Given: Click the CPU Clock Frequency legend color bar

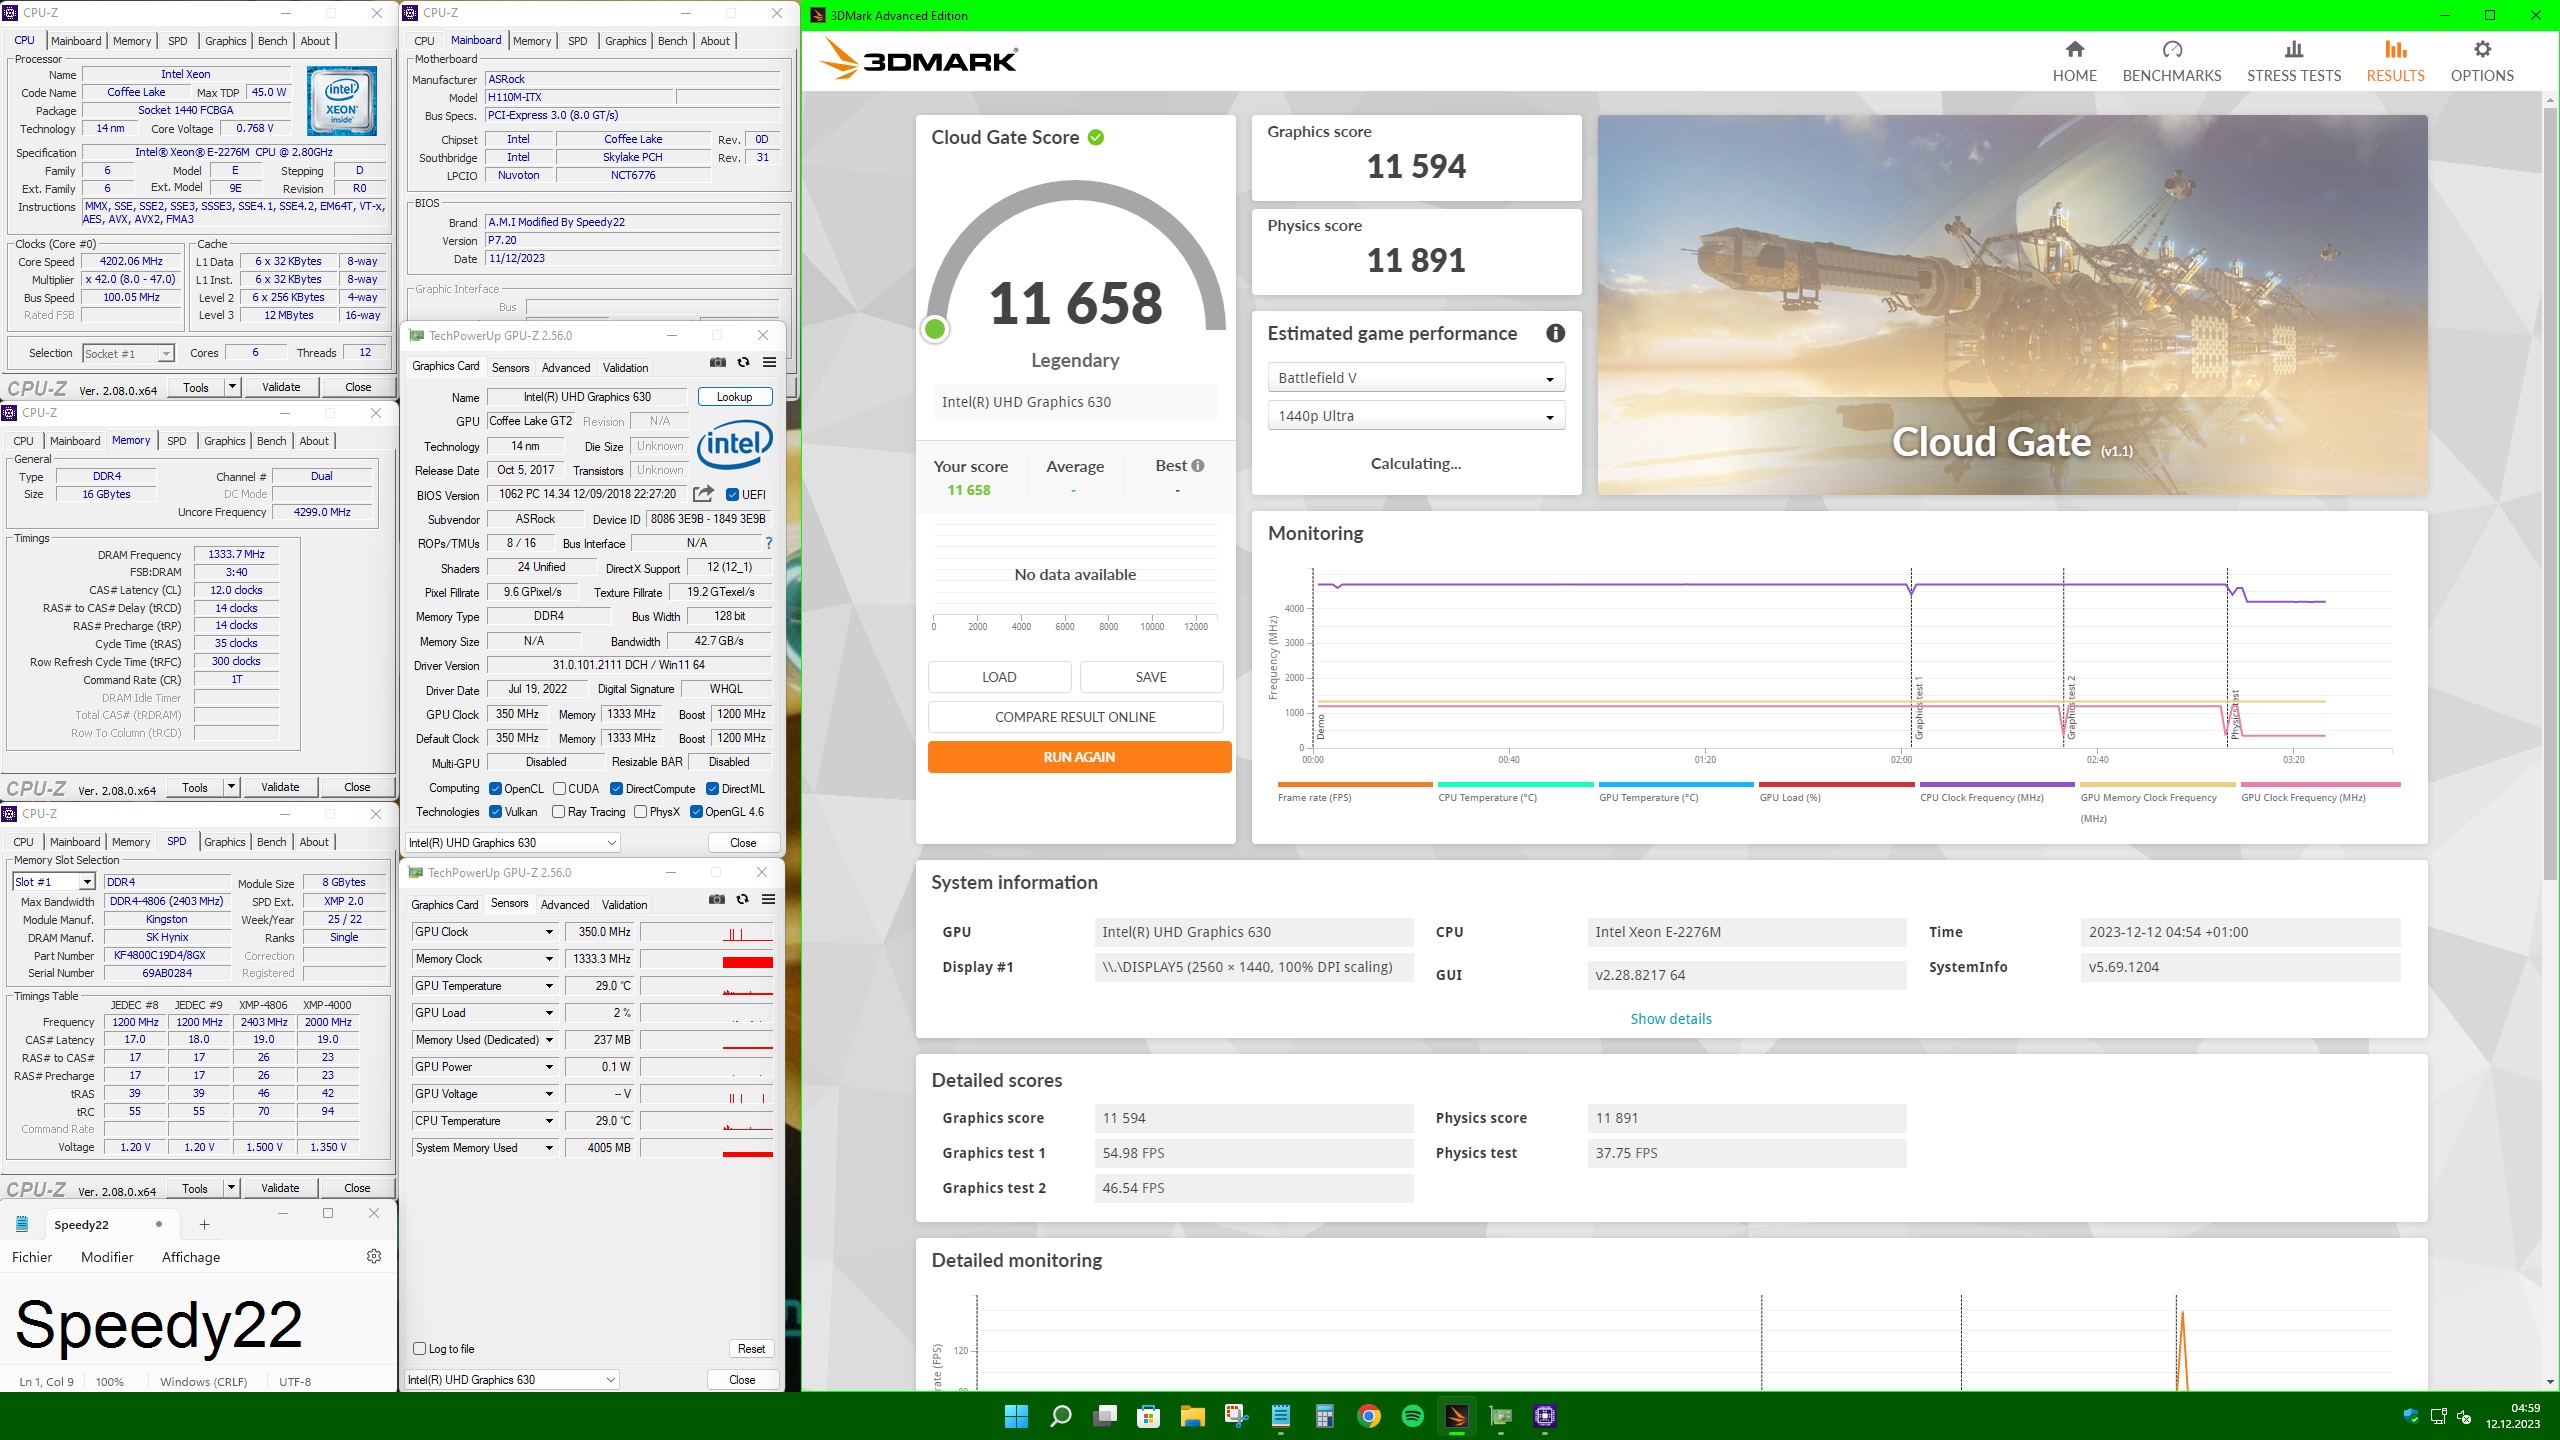Looking at the screenshot, I should click(1997, 785).
